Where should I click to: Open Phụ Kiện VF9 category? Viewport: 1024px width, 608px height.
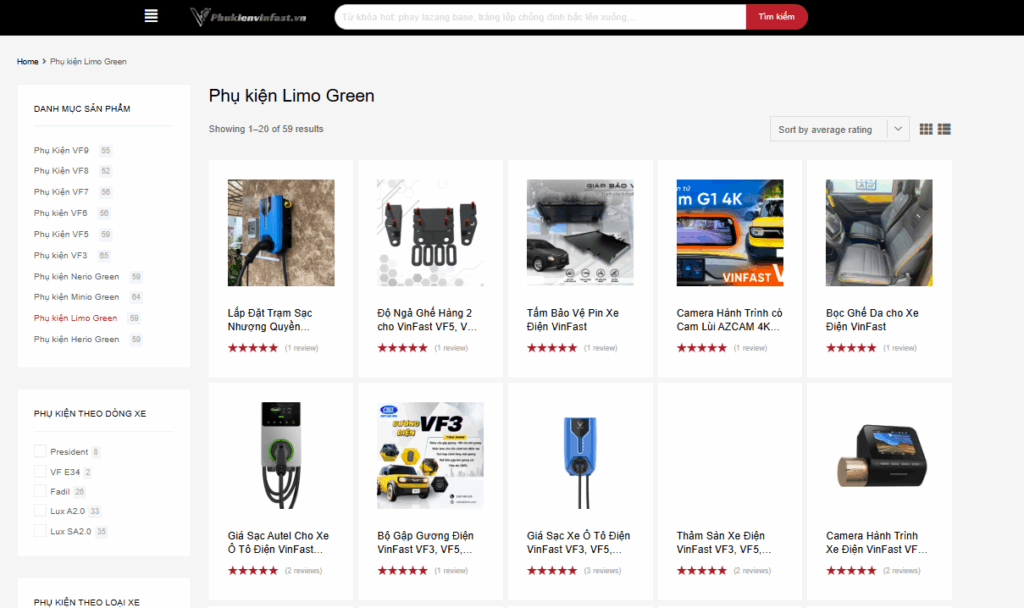[x=61, y=150]
